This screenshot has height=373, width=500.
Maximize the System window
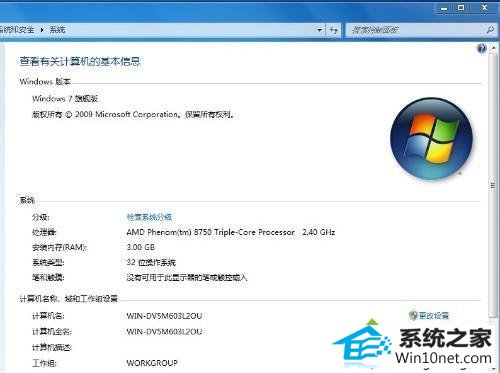coord(461,8)
